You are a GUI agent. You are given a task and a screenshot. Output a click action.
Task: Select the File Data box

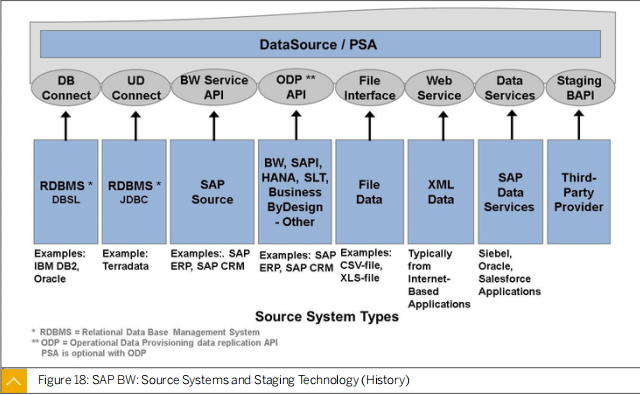pyautogui.click(x=369, y=192)
